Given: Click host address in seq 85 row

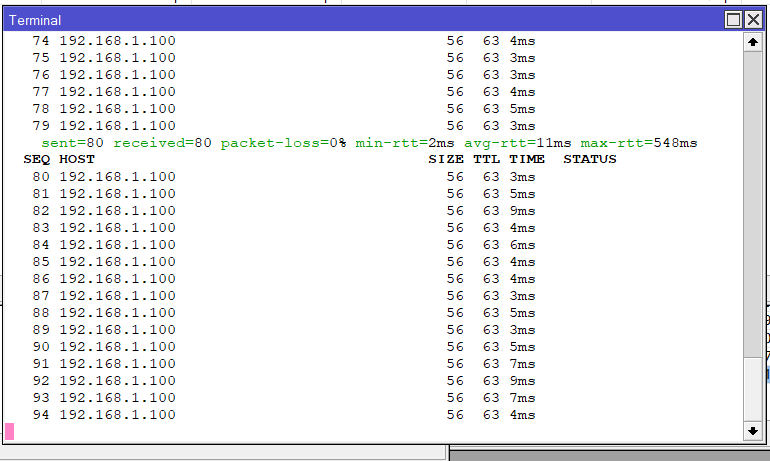Looking at the screenshot, I should pos(117,262).
